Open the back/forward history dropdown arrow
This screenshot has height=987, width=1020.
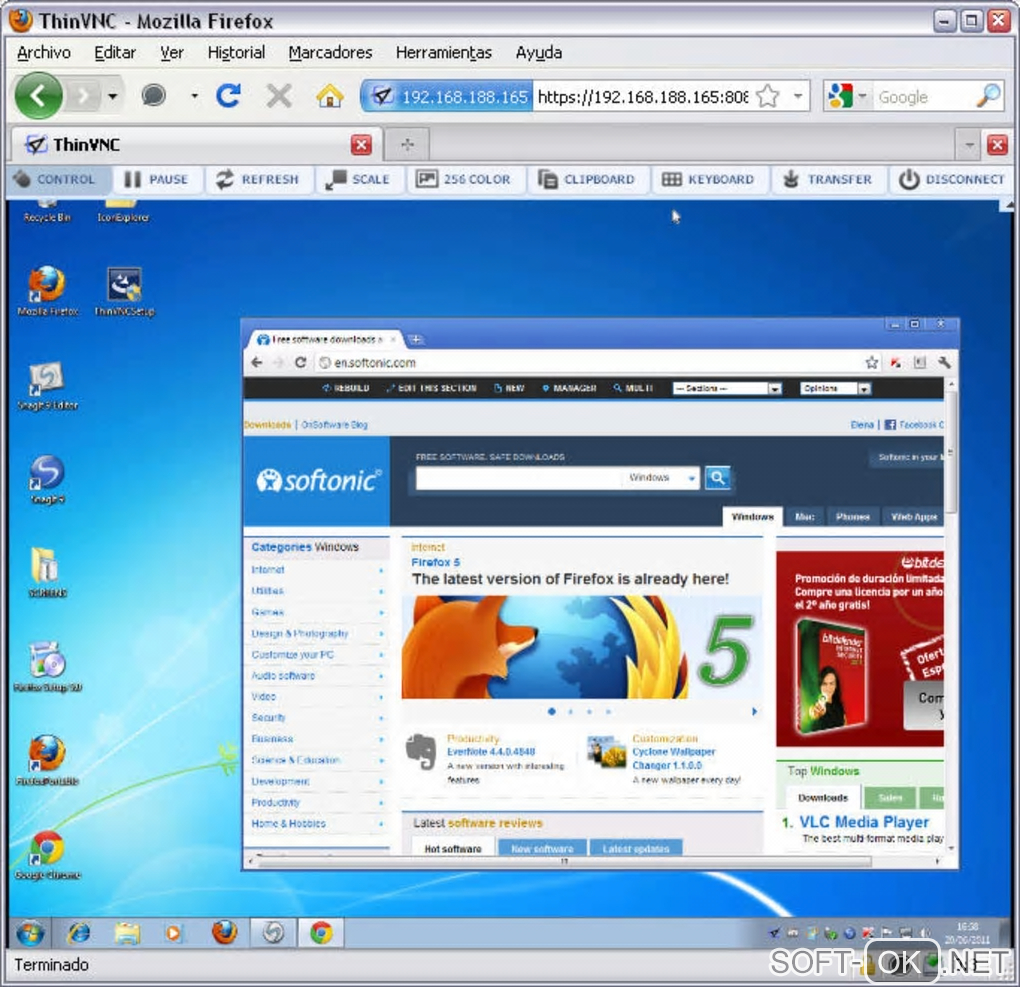(113, 96)
